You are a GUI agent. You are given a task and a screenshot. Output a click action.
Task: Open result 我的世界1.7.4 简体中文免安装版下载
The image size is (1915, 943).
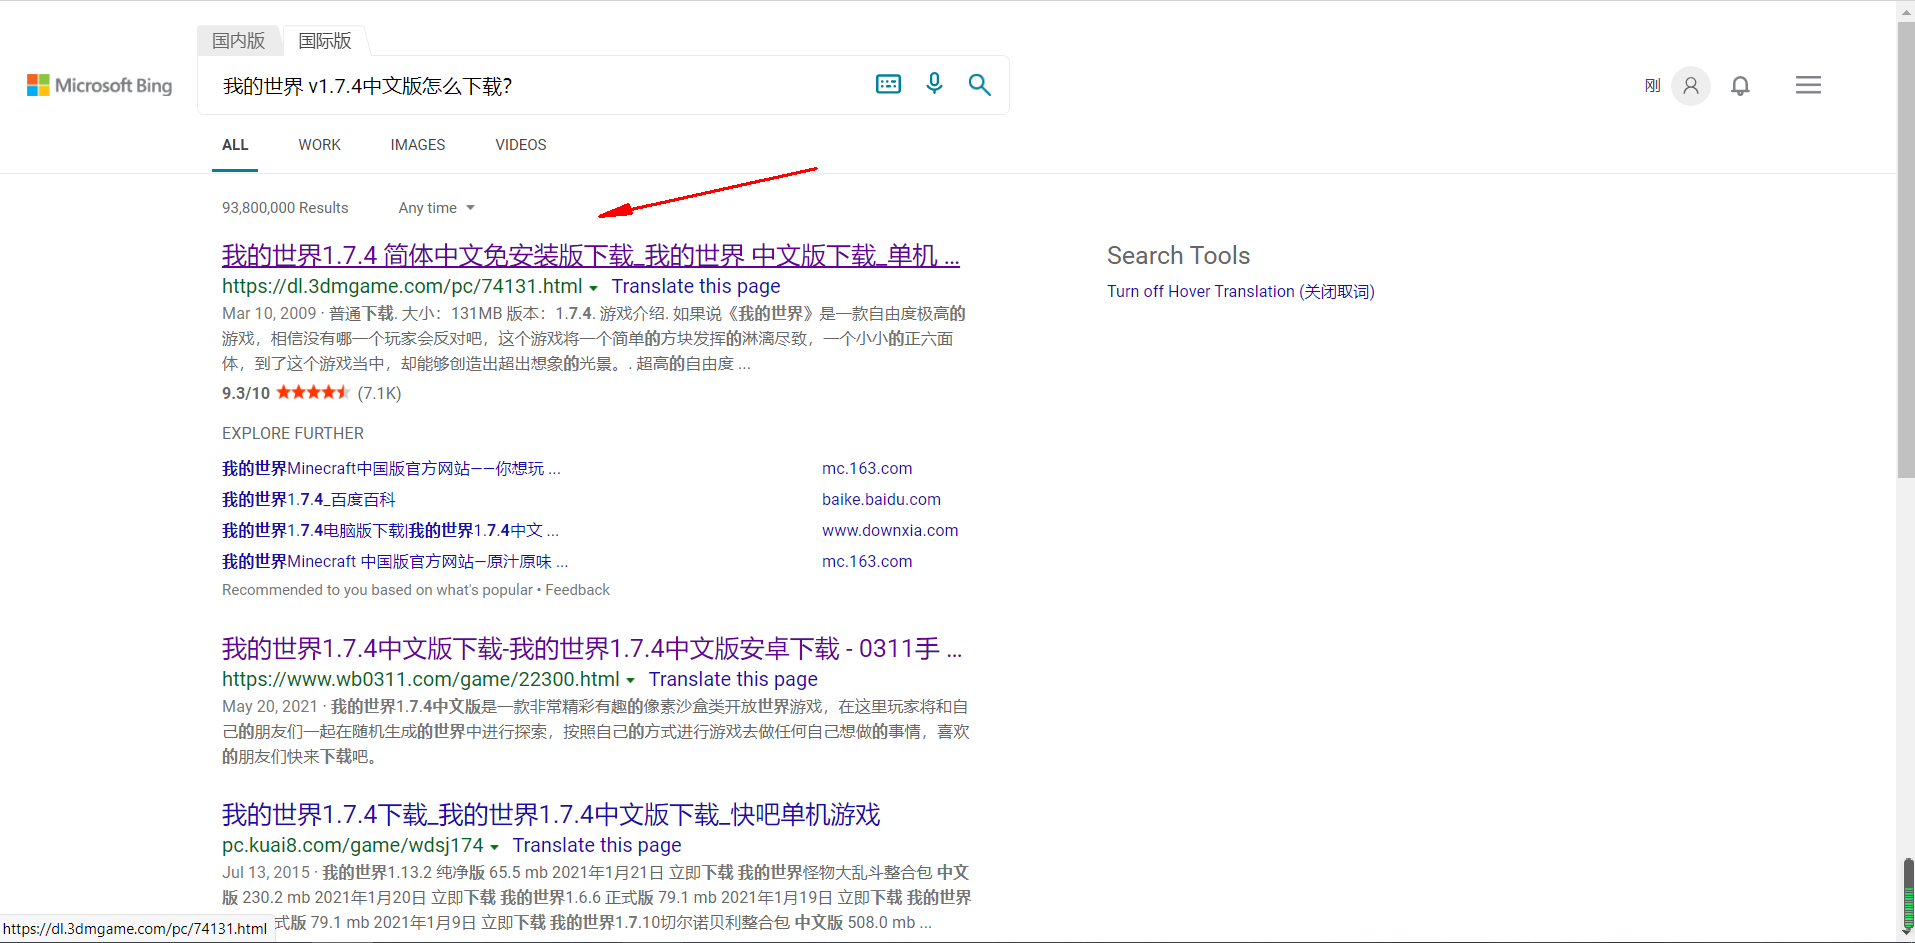(x=591, y=256)
